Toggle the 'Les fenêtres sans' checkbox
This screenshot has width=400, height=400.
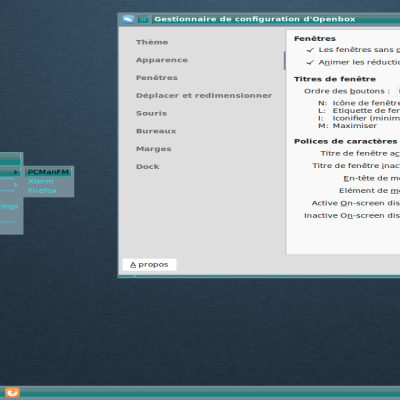point(310,50)
